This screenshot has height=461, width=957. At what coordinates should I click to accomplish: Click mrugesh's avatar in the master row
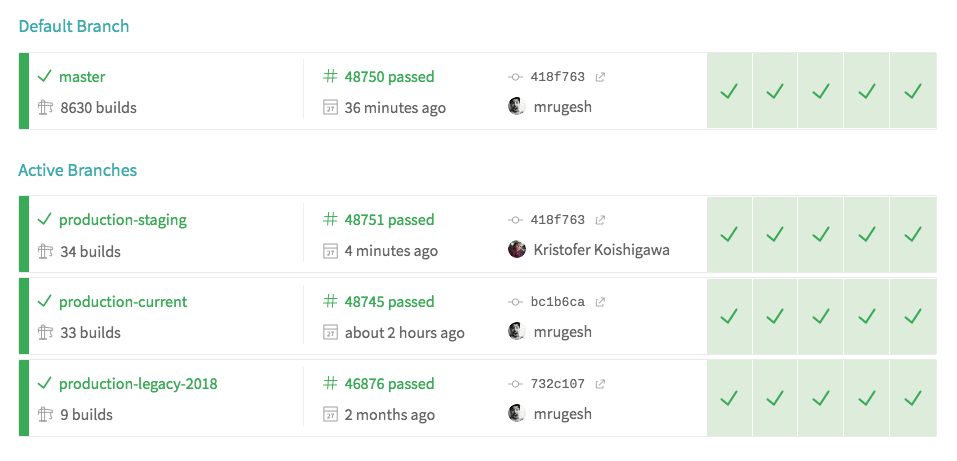[517, 107]
